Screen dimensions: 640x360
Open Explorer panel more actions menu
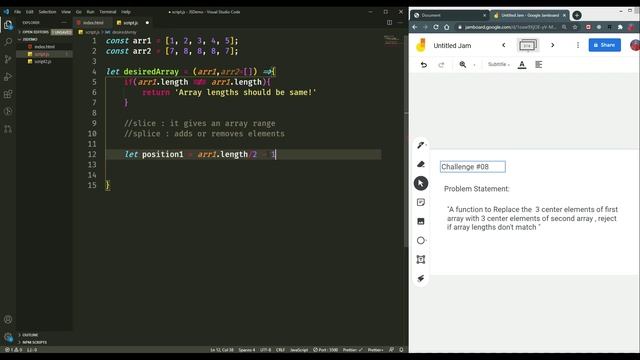pos(64,22)
